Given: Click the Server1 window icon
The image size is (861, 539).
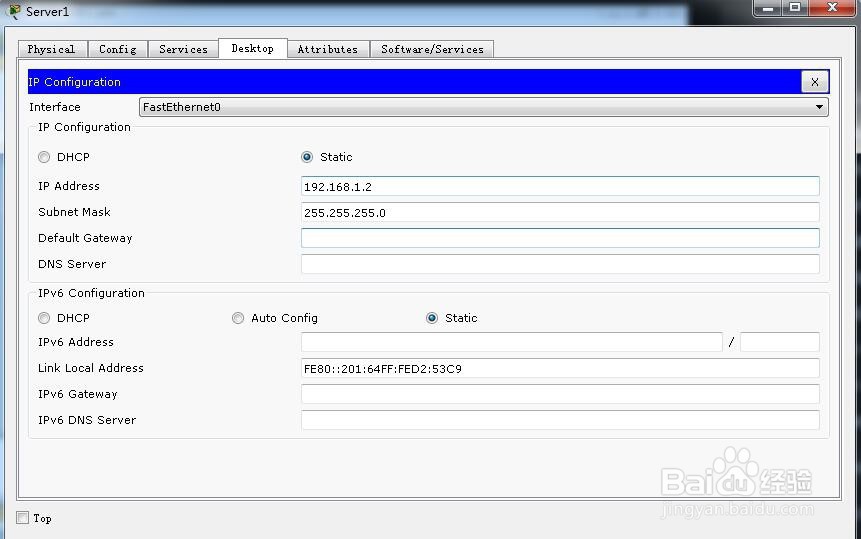Looking at the screenshot, I should (14, 11).
